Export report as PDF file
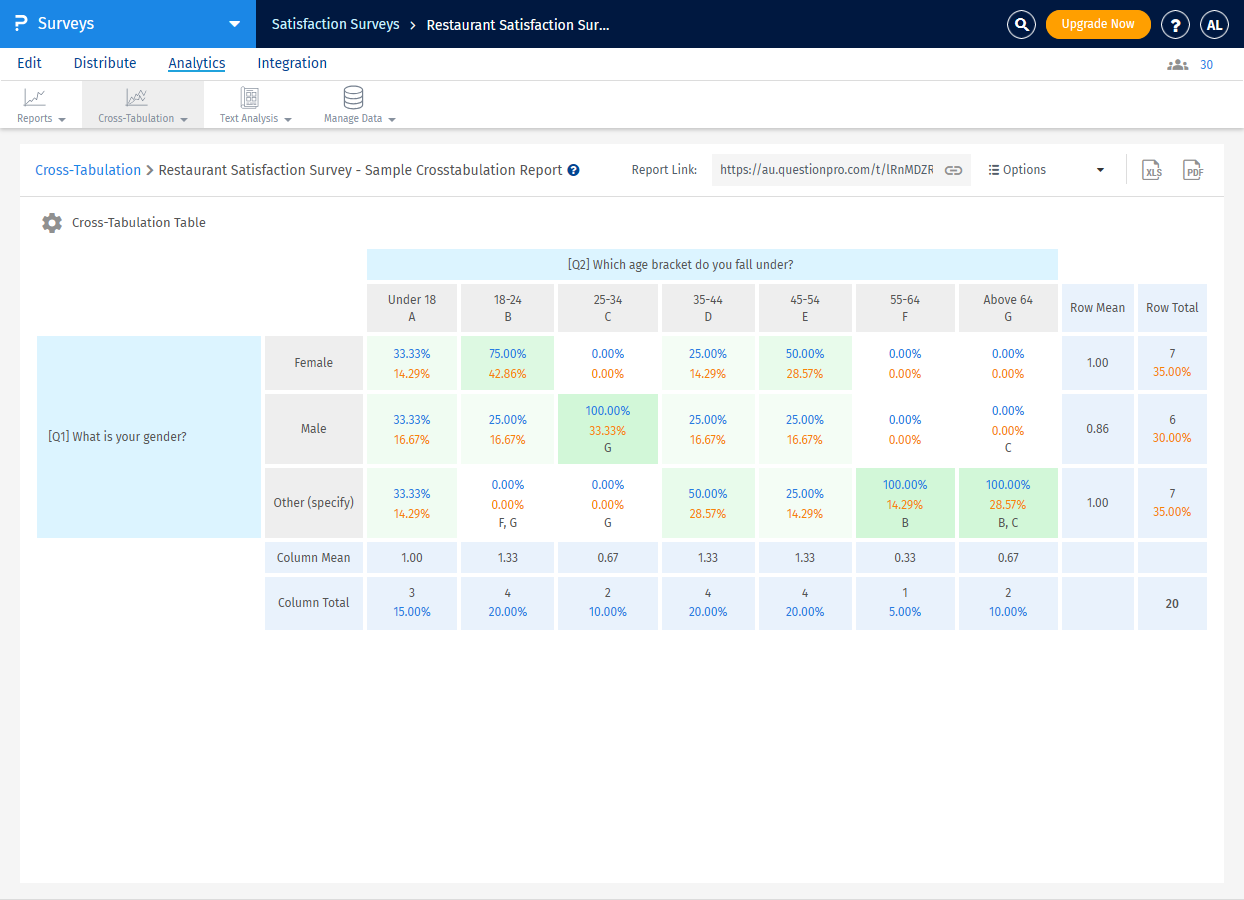Image resolution: width=1244 pixels, height=900 pixels. [1192, 170]
